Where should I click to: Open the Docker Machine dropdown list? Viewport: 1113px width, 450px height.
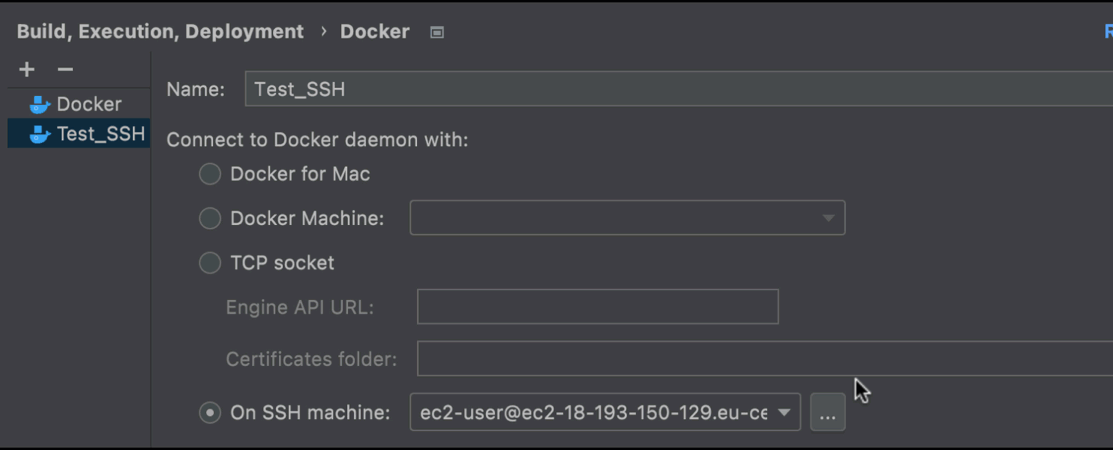[627, 218]
